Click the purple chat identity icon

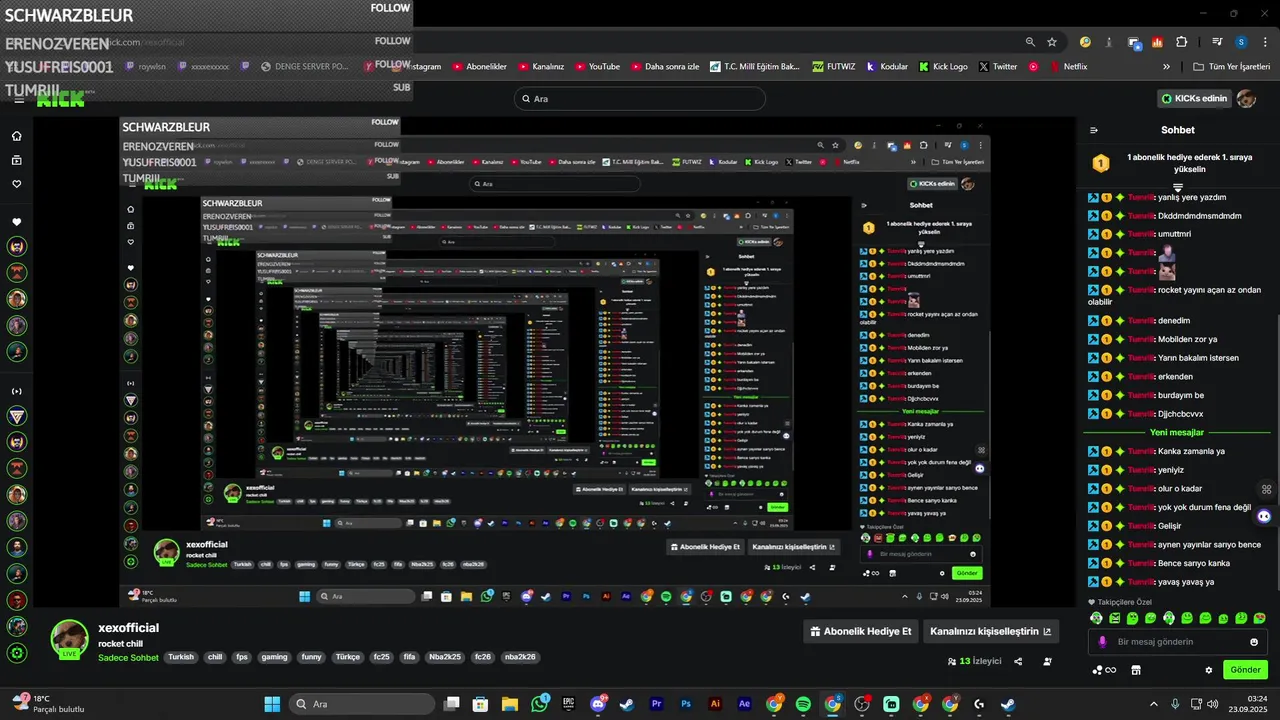point(1102,642)
